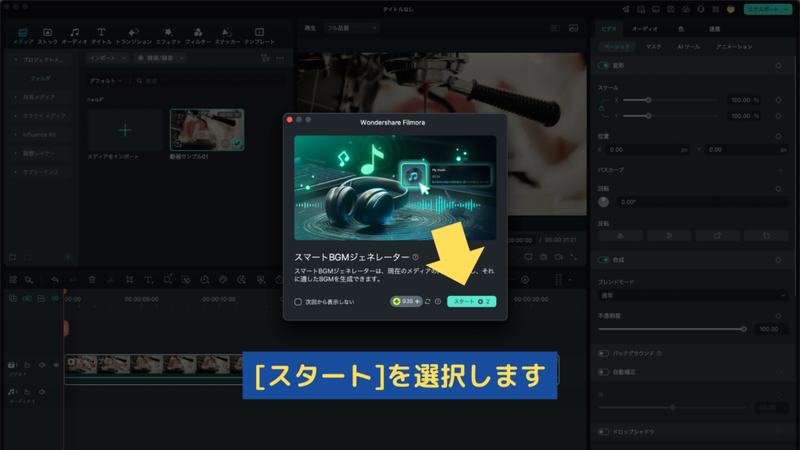
Task: Refresh credits with the circular arrow icon
Action: click(428, 302)
